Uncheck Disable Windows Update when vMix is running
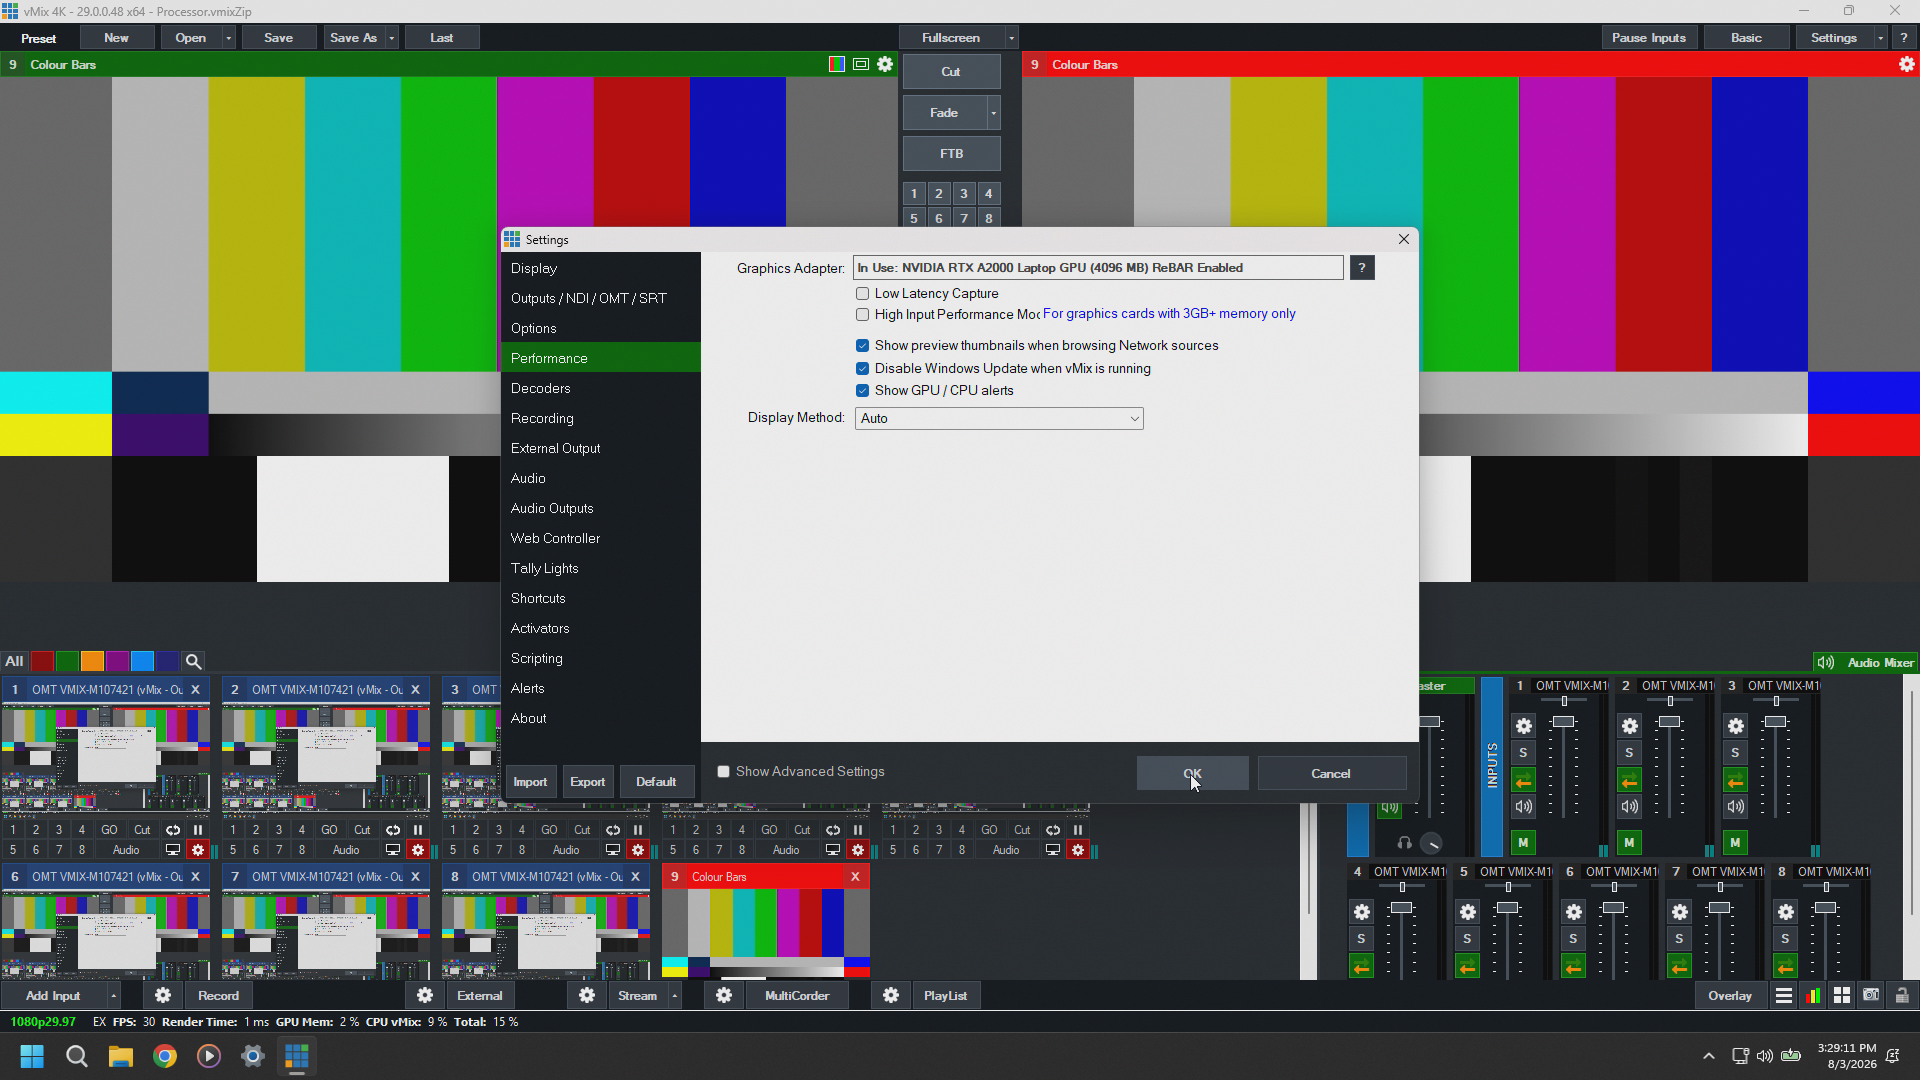 862,369
